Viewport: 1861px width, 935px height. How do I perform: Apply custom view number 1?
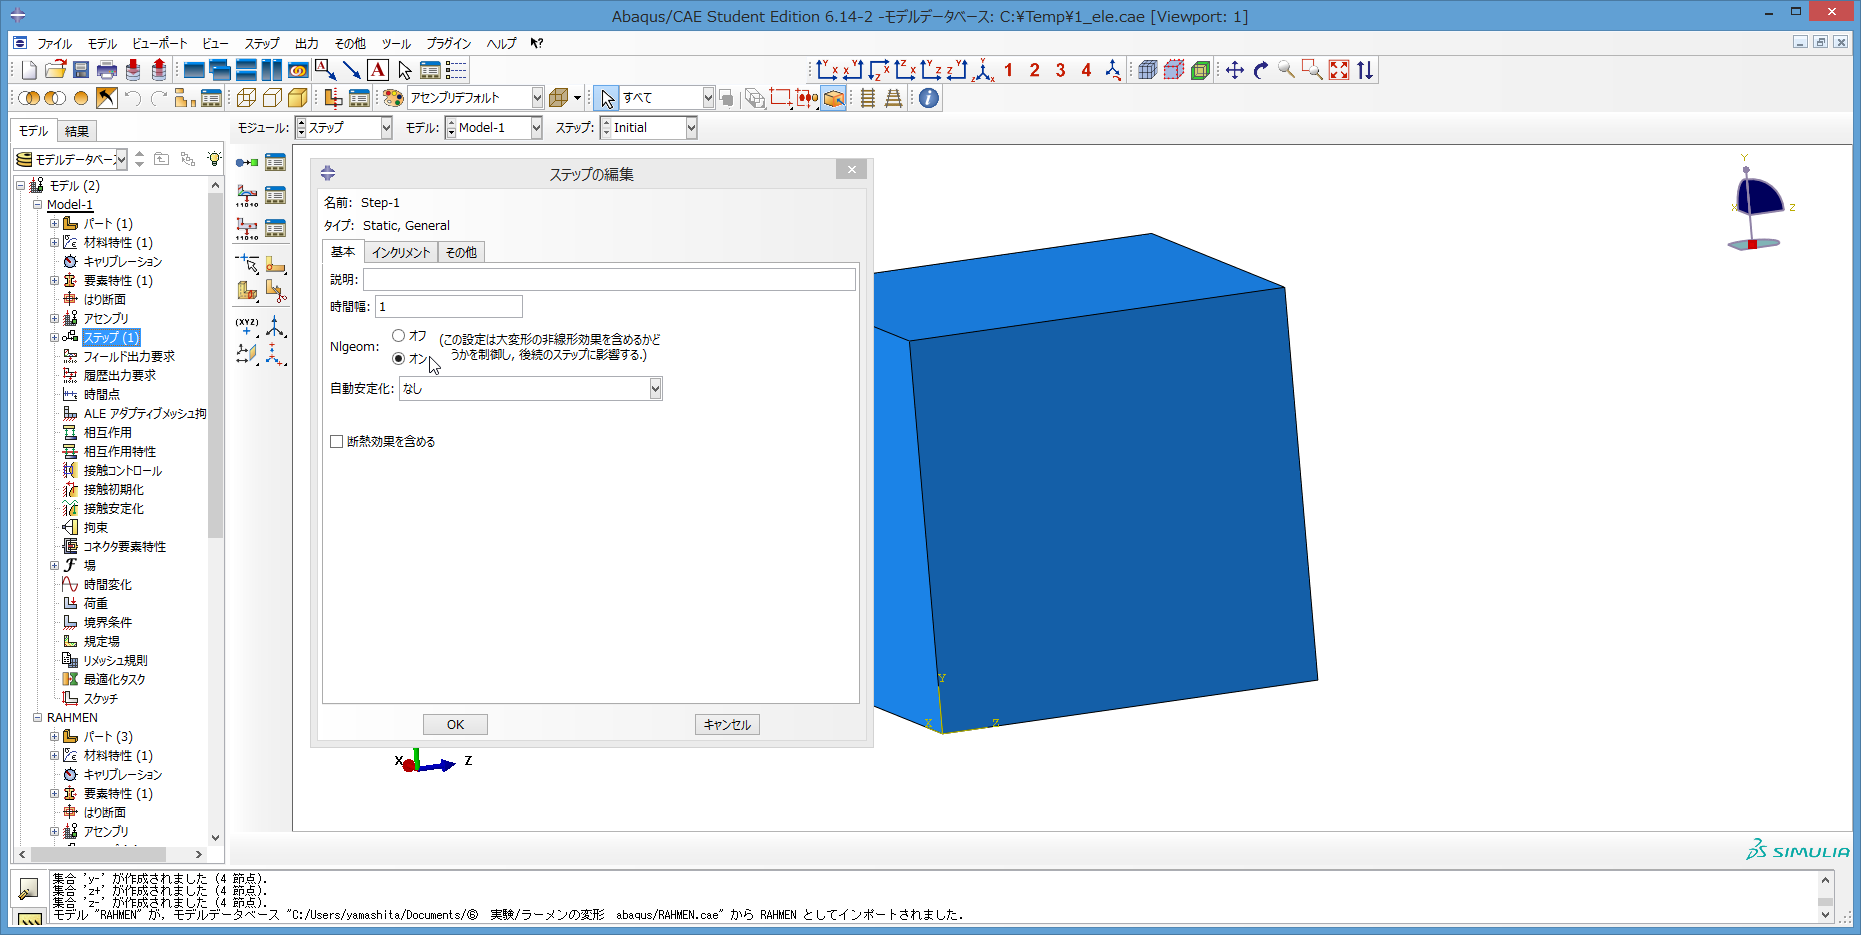coord(1009,70)
